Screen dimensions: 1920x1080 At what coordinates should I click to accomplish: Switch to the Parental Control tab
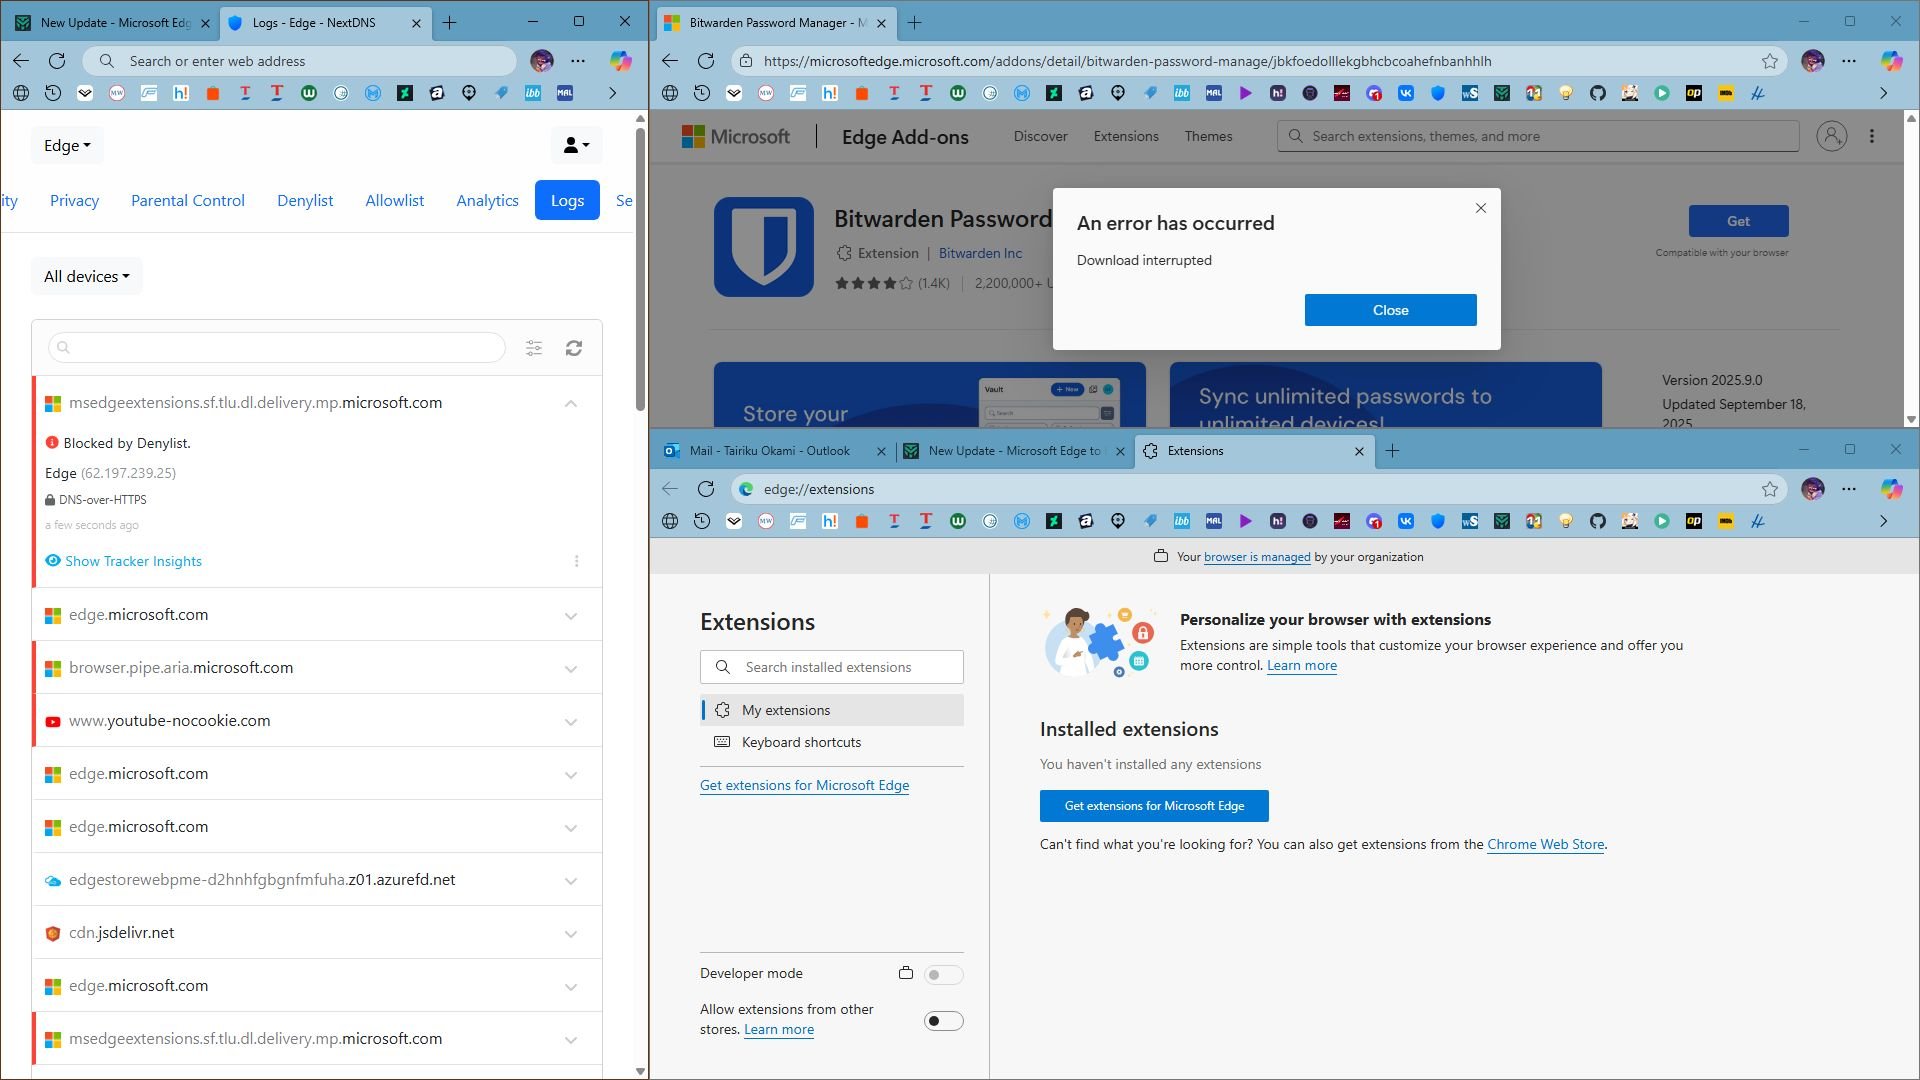188,200
